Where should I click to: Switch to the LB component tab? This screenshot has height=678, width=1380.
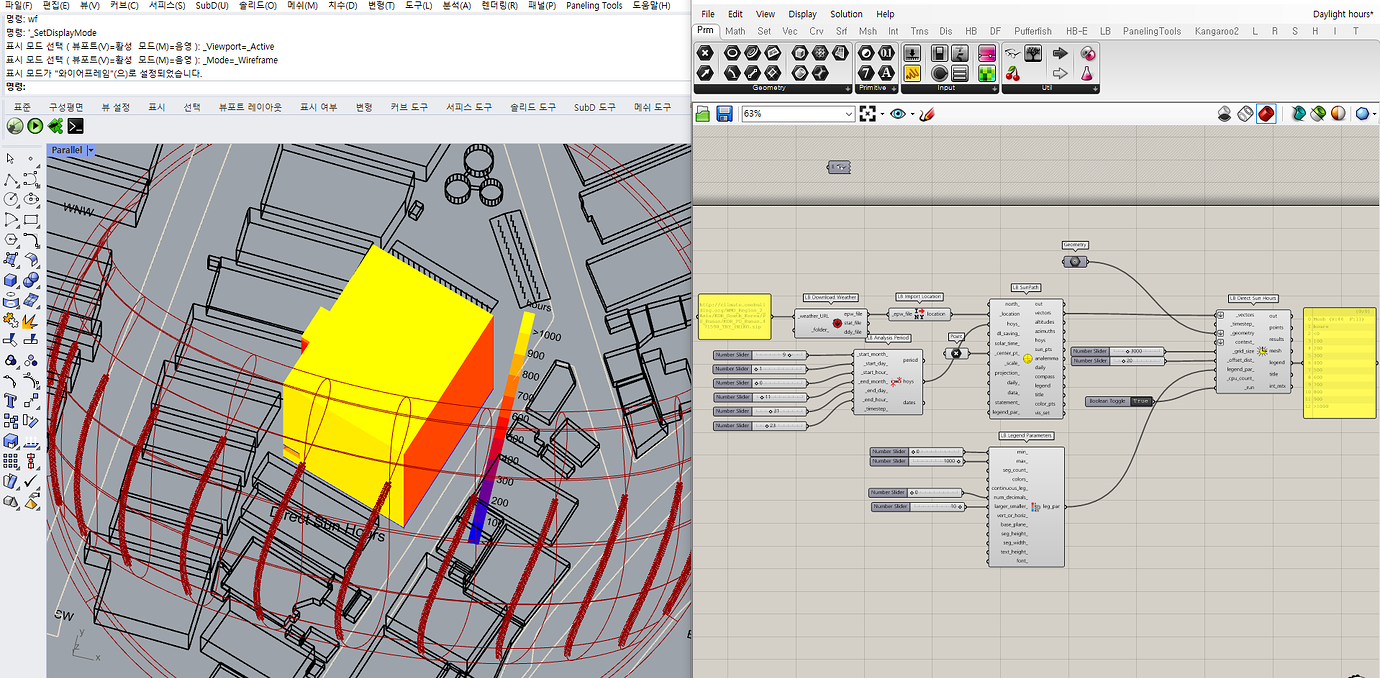coord(1105,31)
